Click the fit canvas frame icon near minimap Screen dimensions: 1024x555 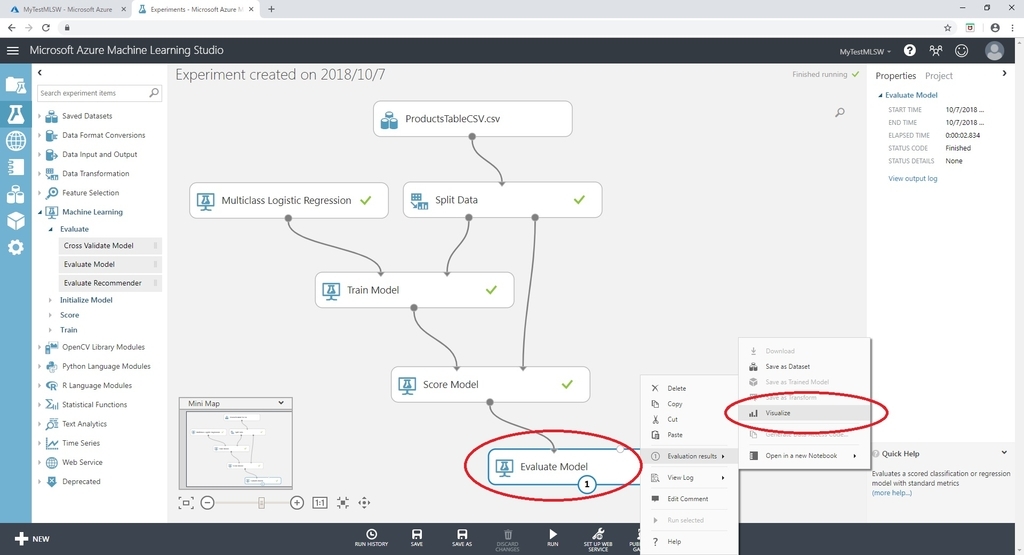[x=185, y=503]
